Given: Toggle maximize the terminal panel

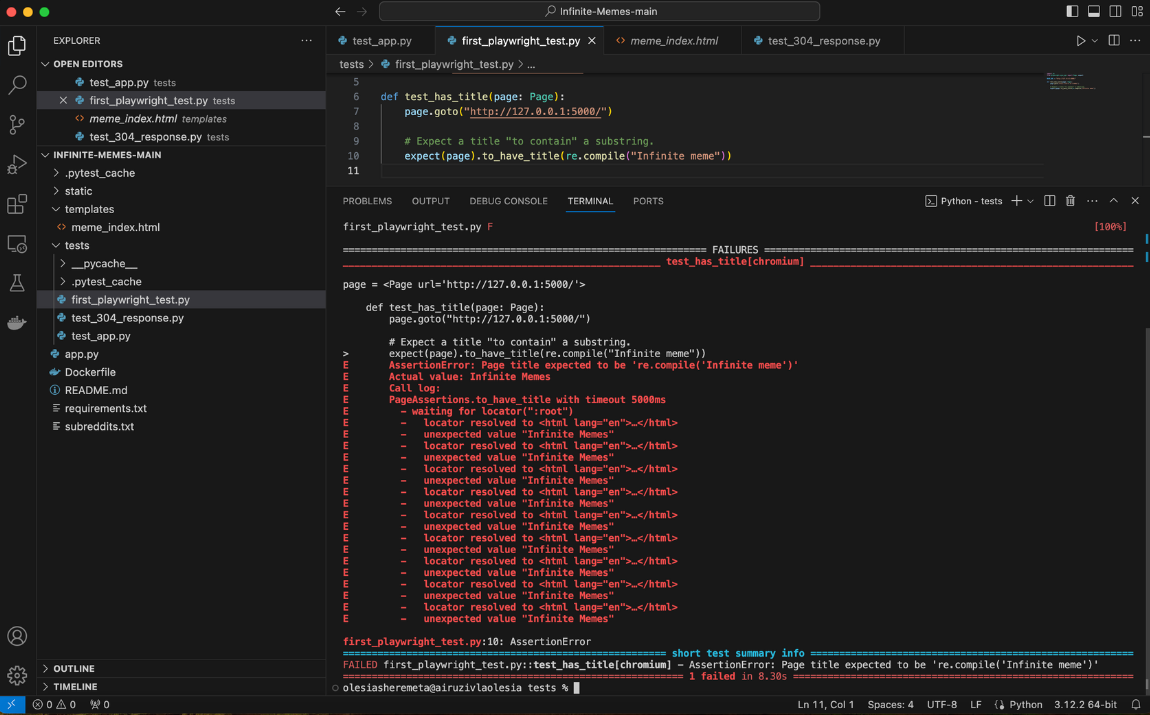Looking at the screenshot, I should point(1113,200).
